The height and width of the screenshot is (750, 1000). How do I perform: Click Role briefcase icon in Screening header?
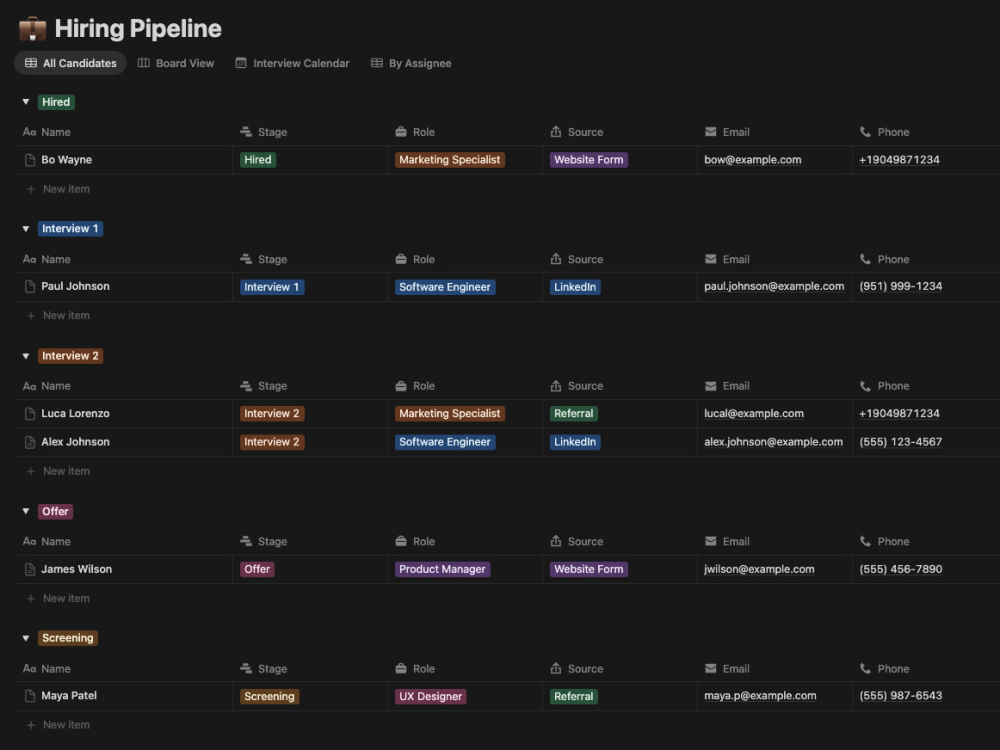pyautogui.click(x=401, y=668)
